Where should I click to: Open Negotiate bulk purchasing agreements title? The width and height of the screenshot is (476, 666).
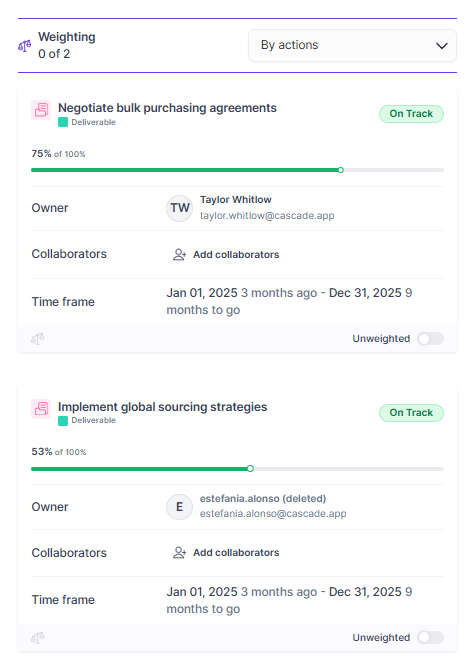pos(167,108)
